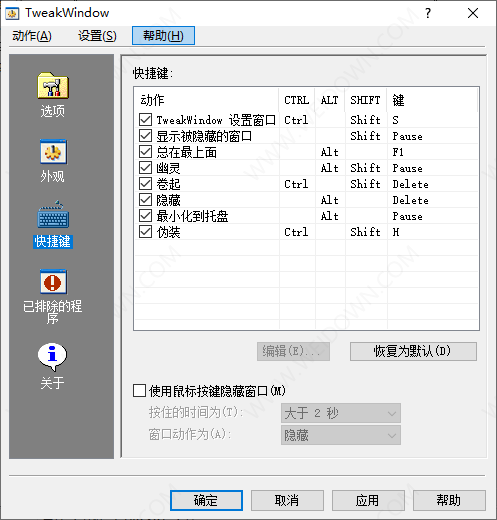Sort by the 动作 column header

point(206,100)
